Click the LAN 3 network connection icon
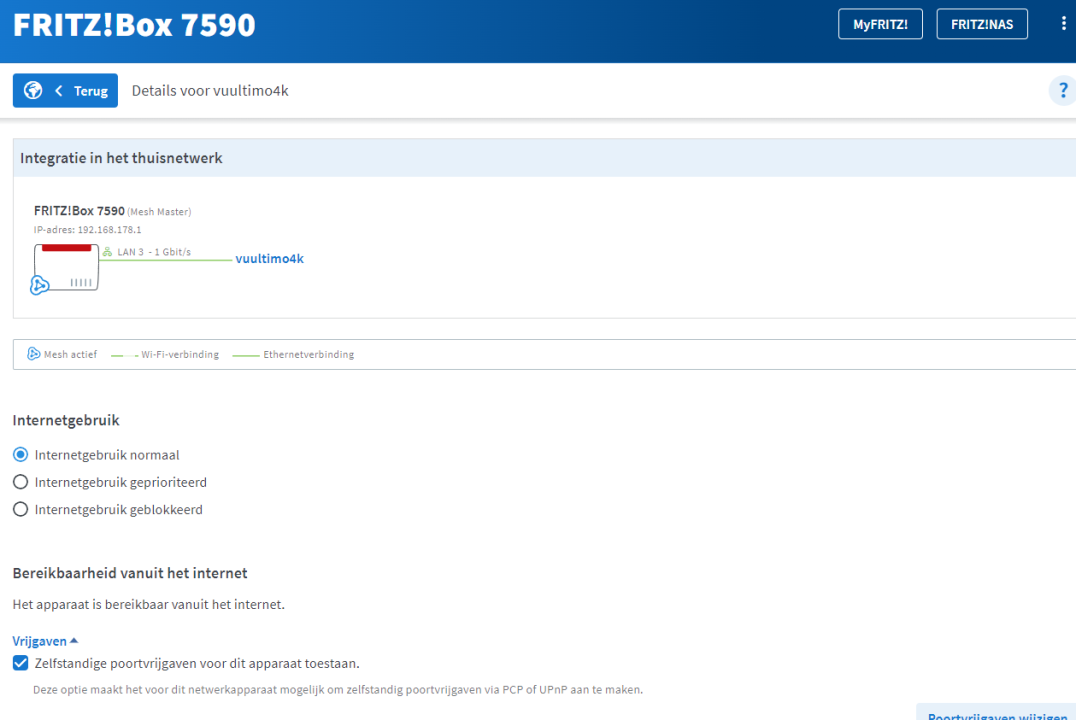 click(107, 252)
